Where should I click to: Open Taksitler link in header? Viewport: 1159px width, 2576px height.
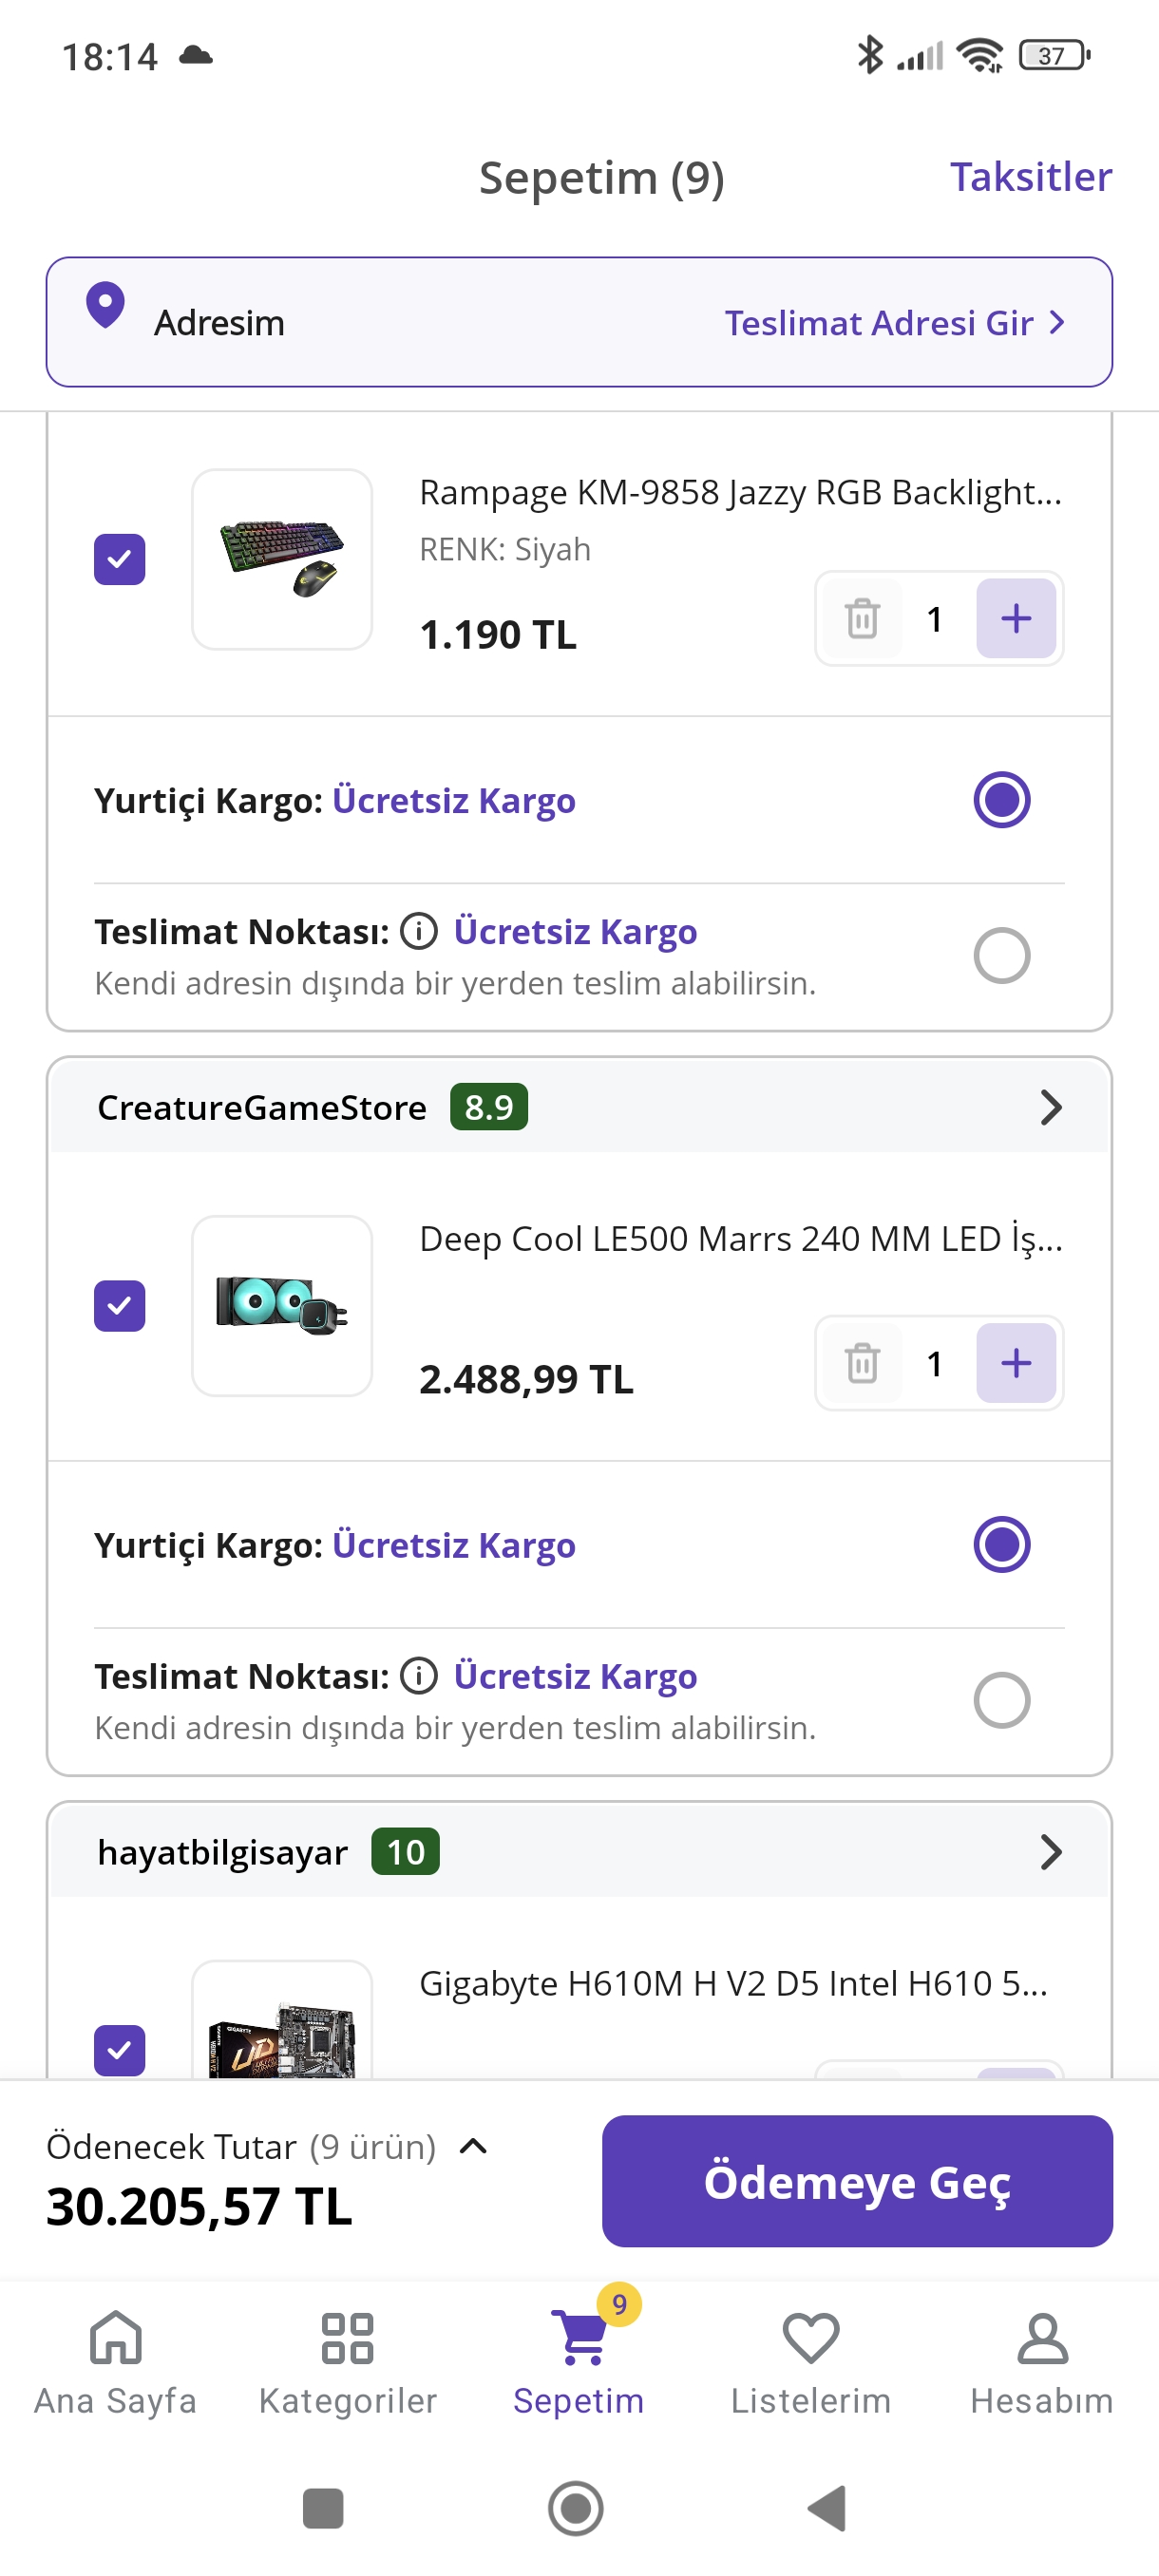point(1030,177)
